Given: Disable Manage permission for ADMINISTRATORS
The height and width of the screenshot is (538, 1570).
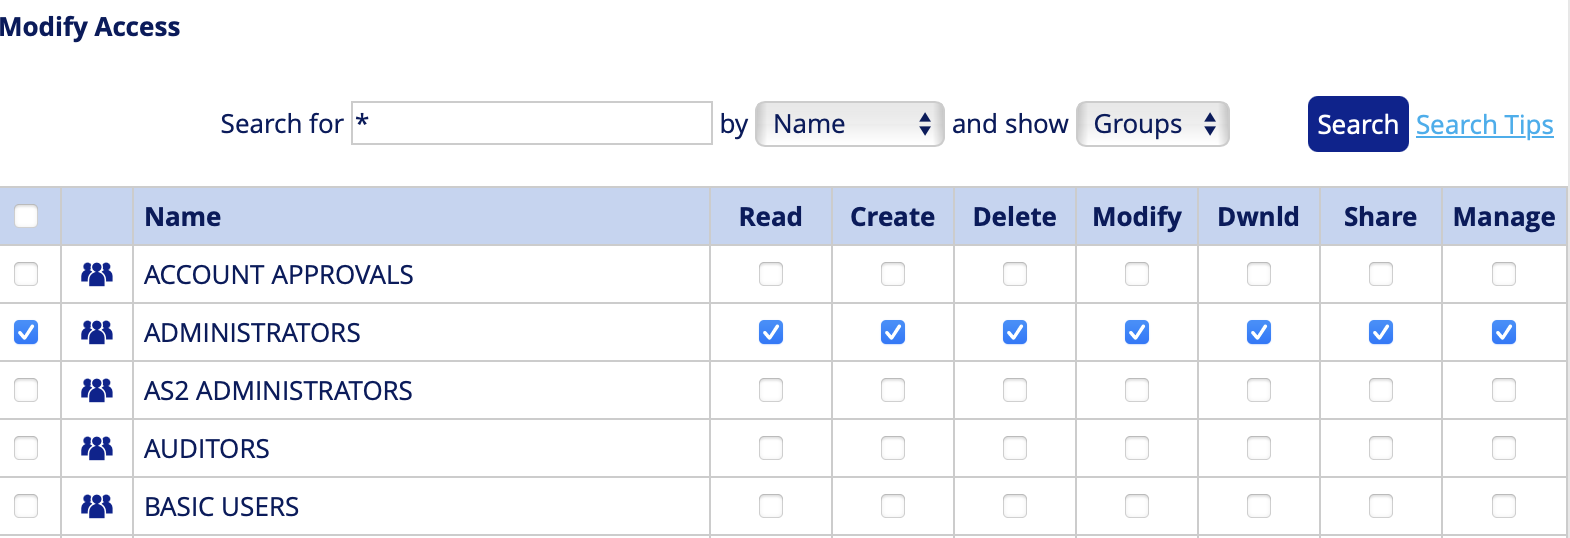Looking at the screenshot, I should [x=1503, y=332].
